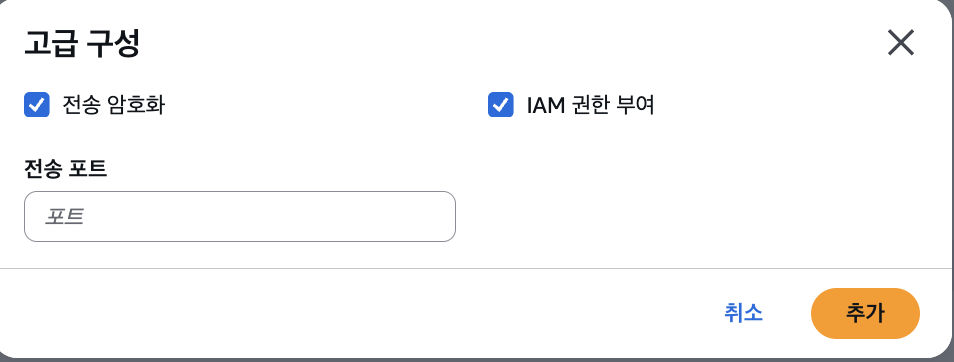Close the 고급 구성 dialog with X
Viewport: 954px width, 362px height.
click(x=900, y=43)
